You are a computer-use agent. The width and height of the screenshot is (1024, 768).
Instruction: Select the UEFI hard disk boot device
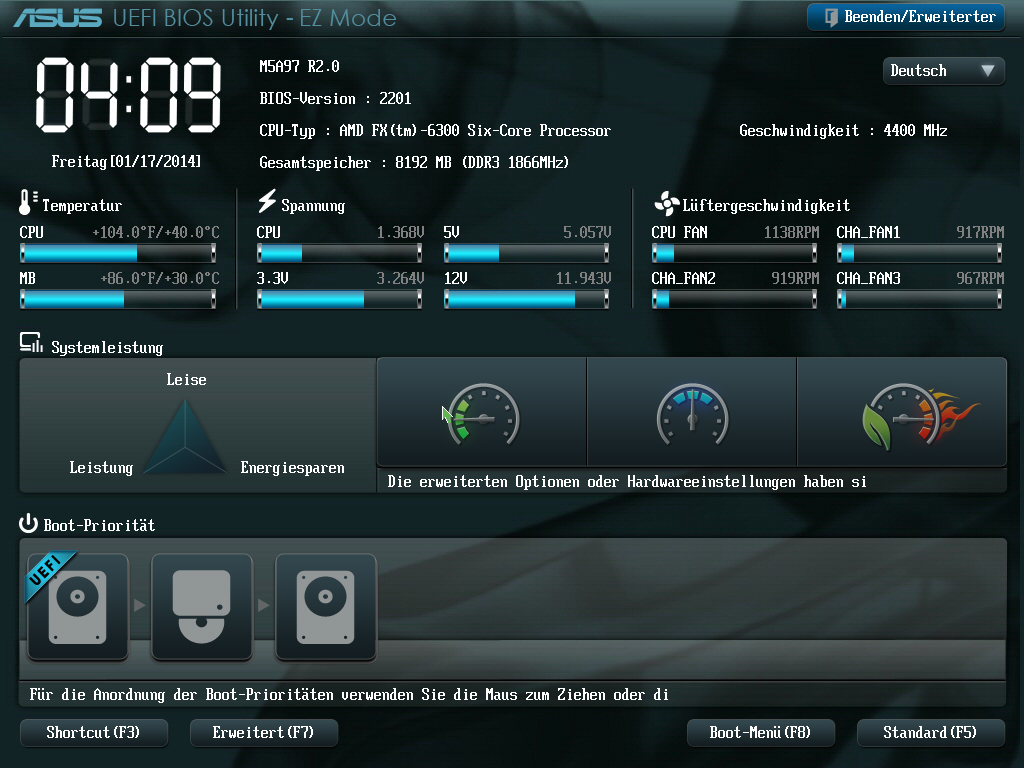[x=78, y=607]
